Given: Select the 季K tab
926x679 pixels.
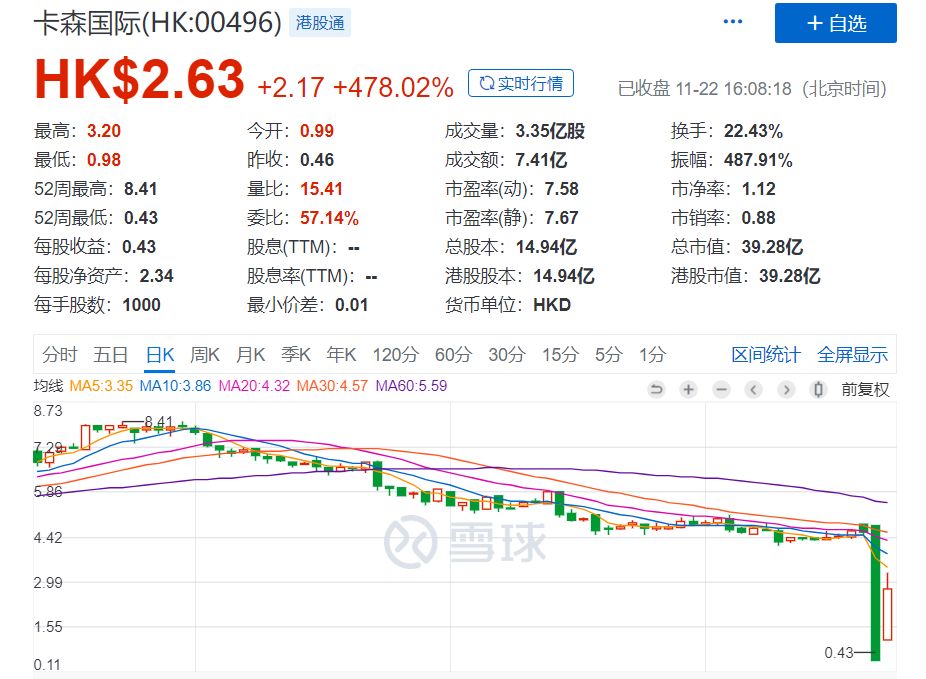Looking at the screenshot, I should click(295, 355).
